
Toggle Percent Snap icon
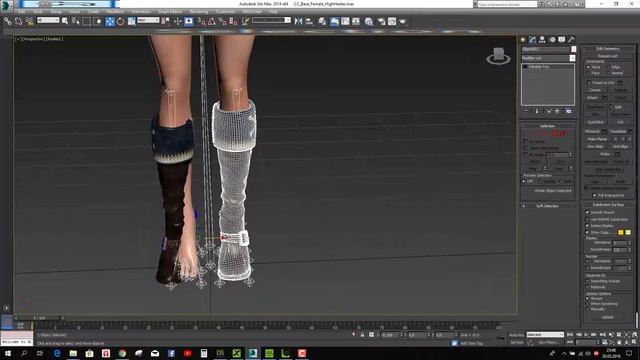[x=222, y=21]
